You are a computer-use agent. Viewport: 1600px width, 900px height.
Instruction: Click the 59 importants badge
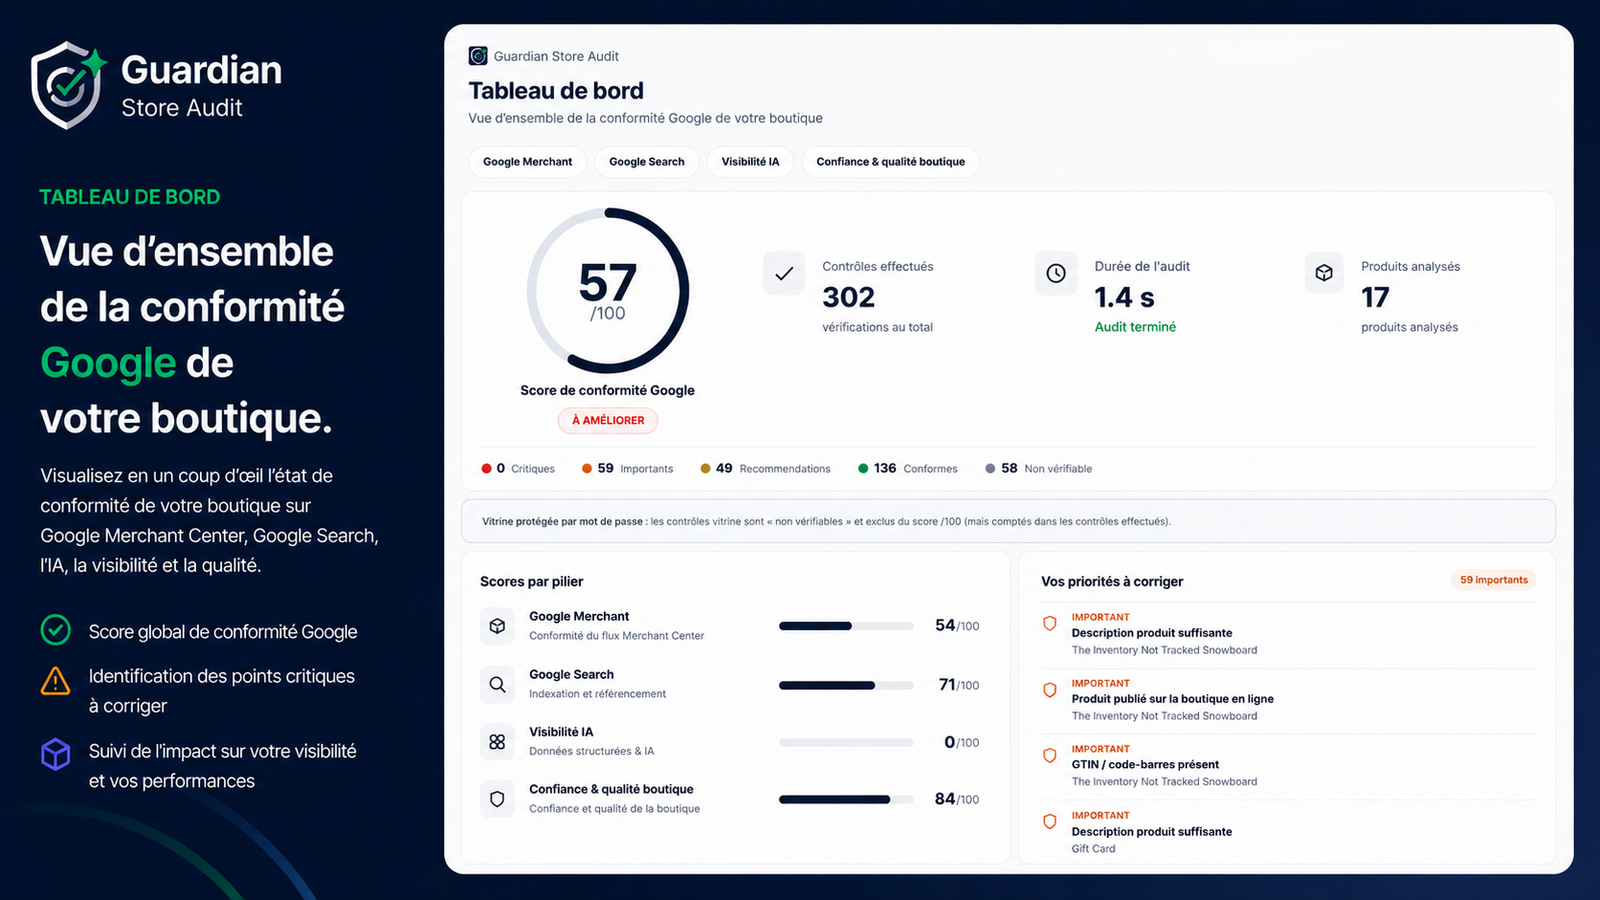point(1494,580)
